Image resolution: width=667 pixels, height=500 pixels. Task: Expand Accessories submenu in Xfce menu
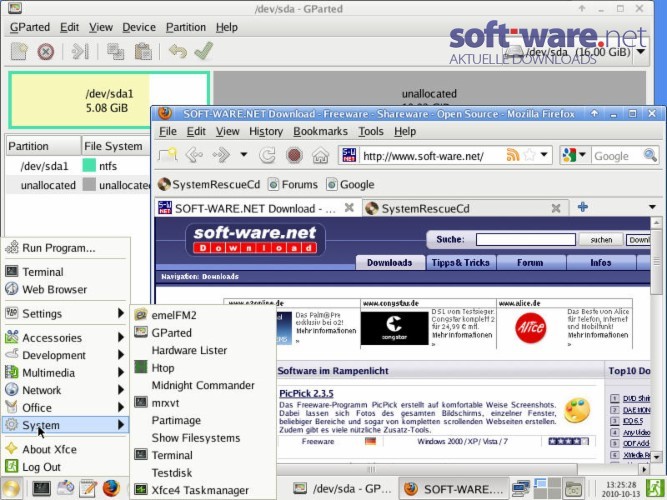pyautogui.click(x=66, y=337)
